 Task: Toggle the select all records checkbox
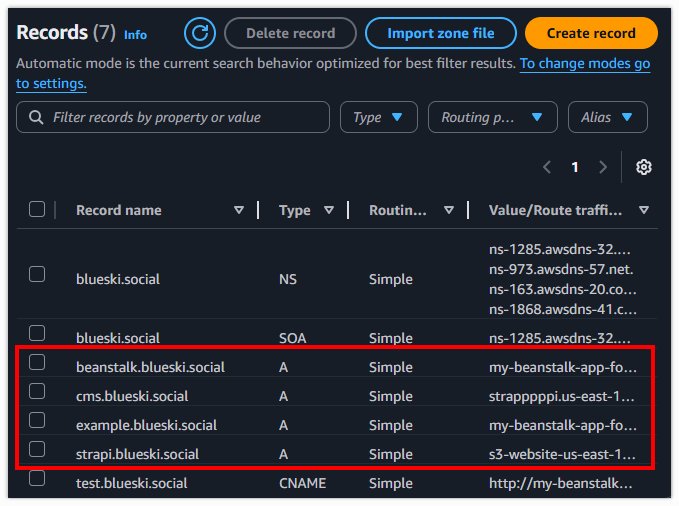pos(37,209)
